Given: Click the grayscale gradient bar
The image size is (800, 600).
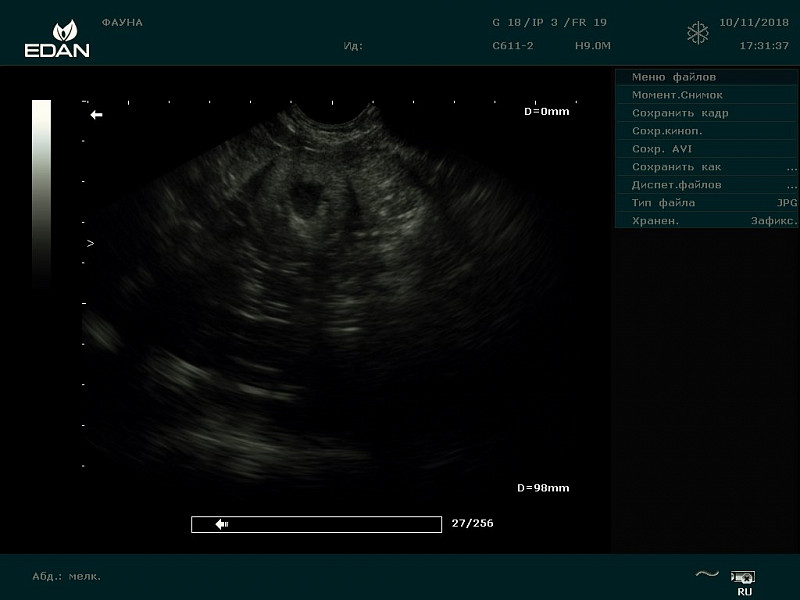Looking at the screenshot, I should (x=41, y=190).
